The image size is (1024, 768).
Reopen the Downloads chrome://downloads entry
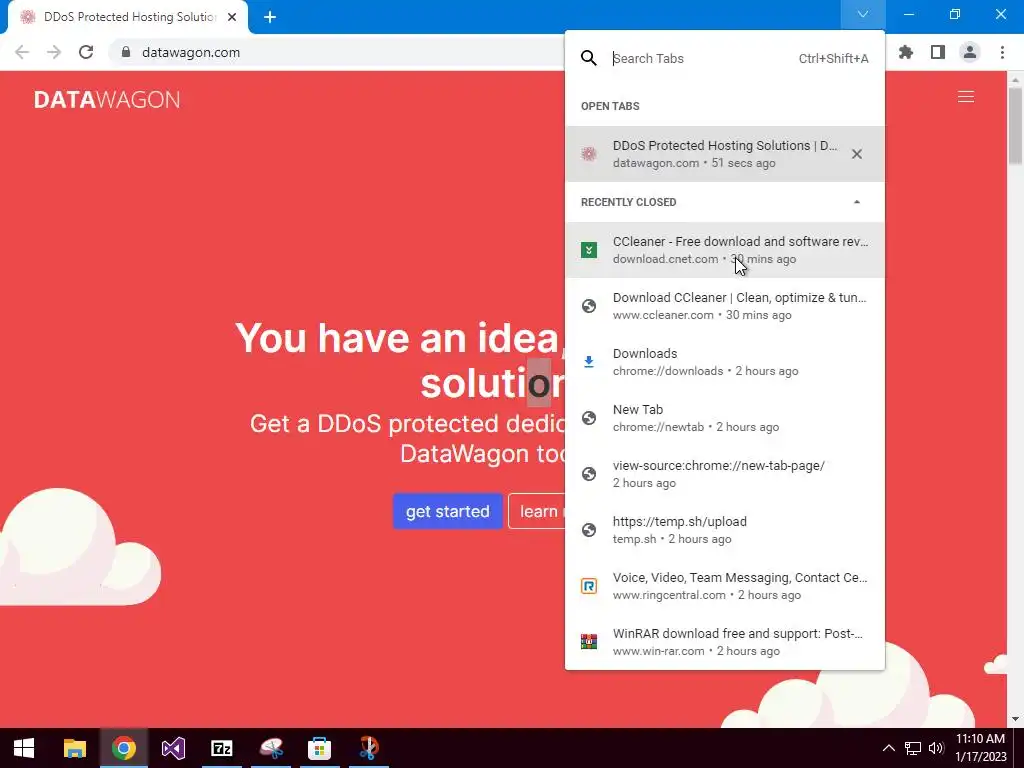(x=724, y=362)
